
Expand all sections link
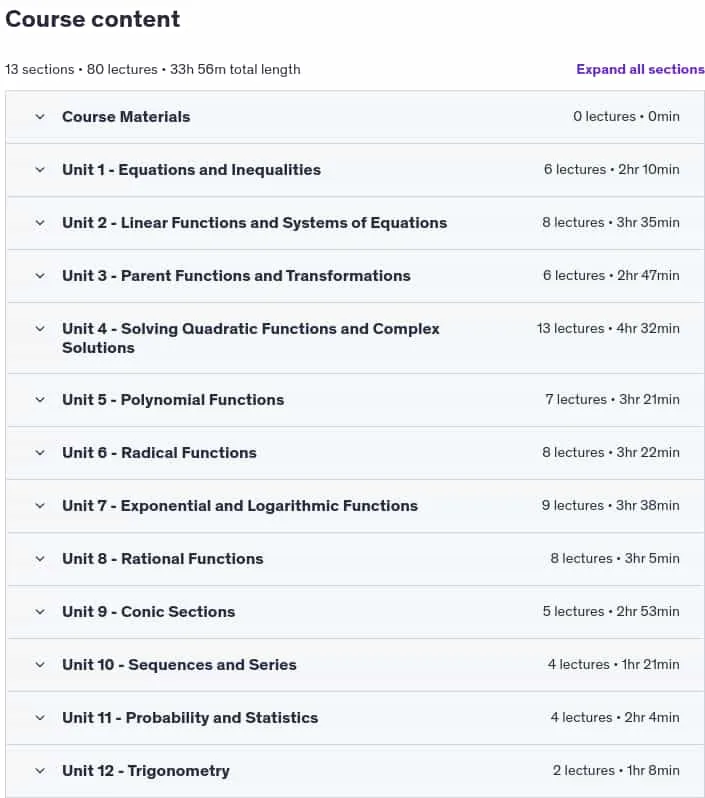(640, 69)
